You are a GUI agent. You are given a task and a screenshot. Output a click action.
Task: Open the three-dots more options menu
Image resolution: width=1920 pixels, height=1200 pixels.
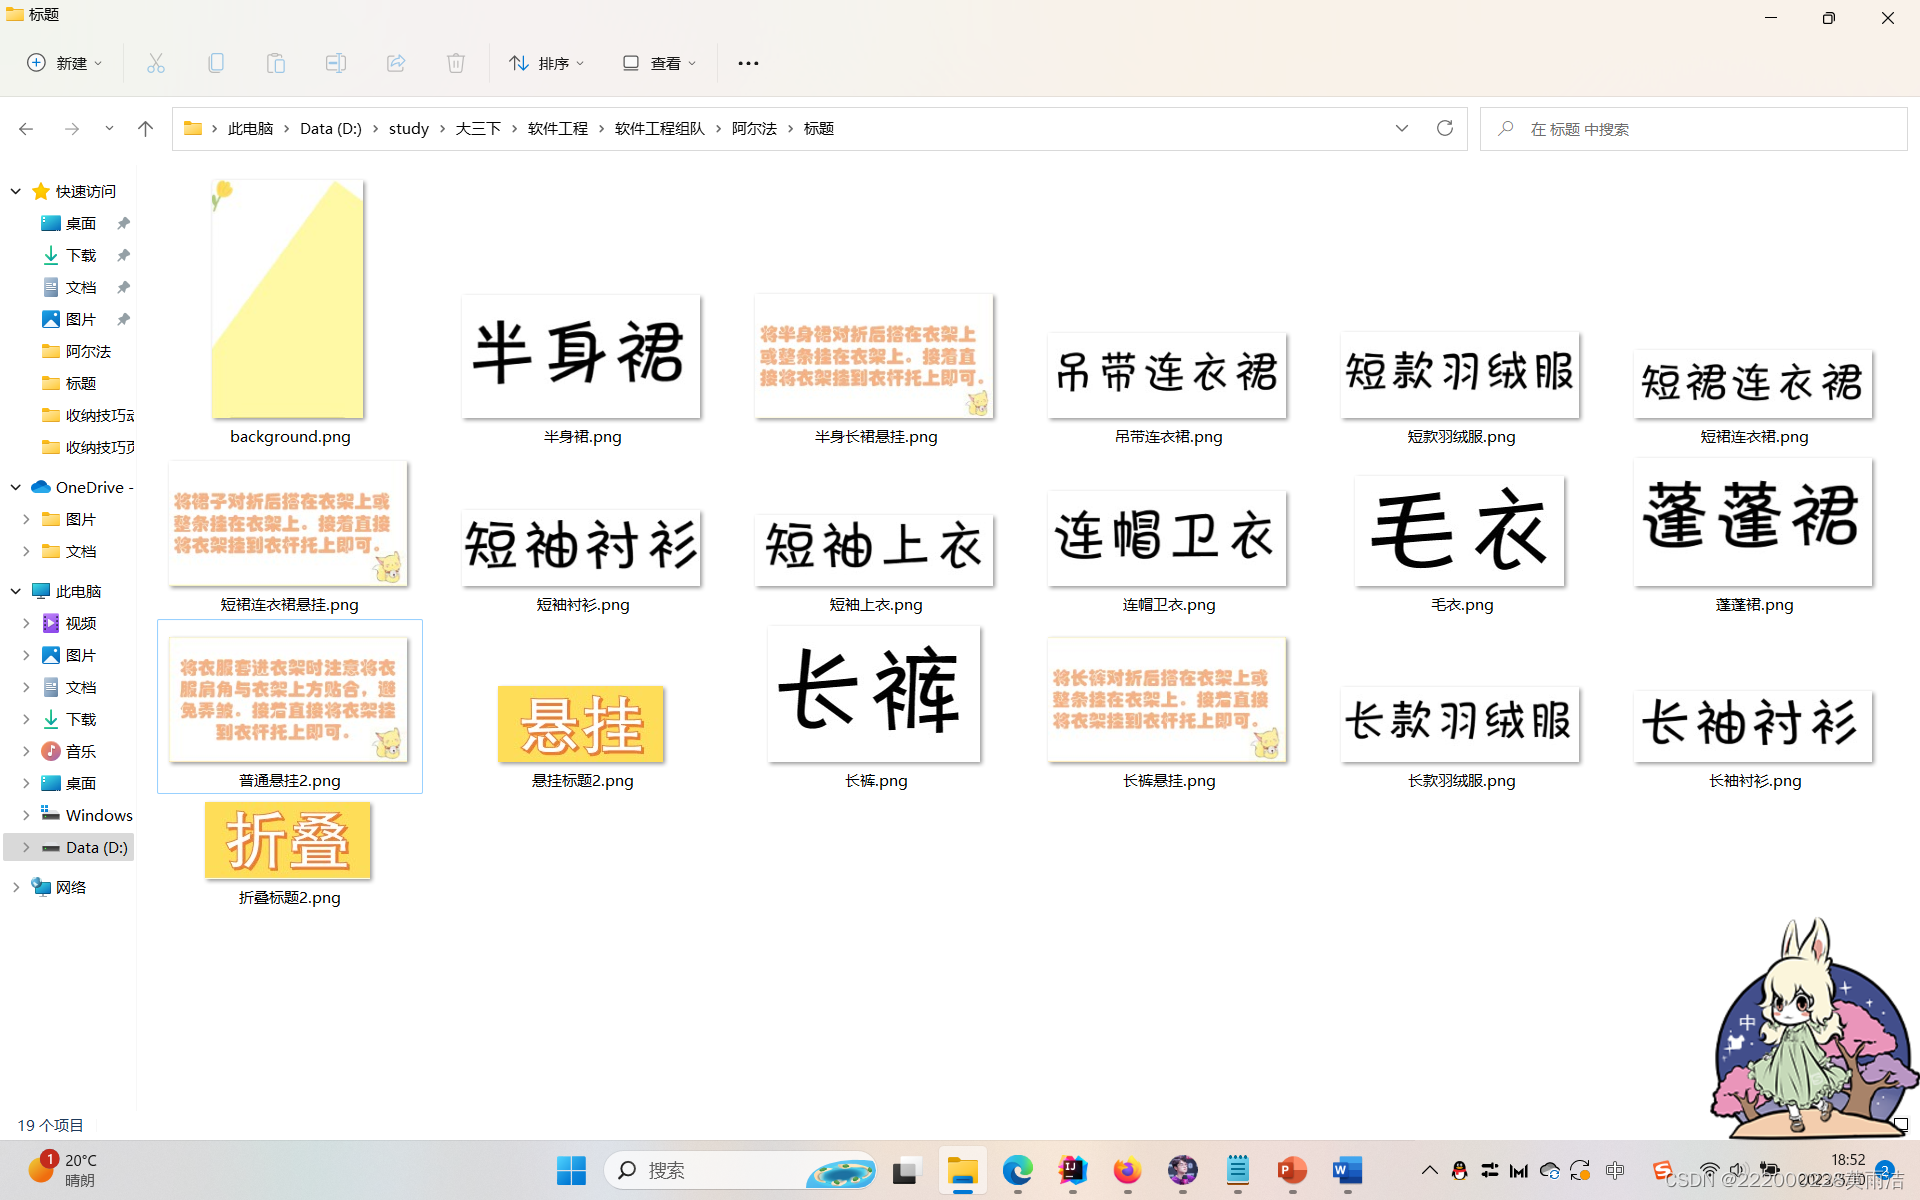748,63
